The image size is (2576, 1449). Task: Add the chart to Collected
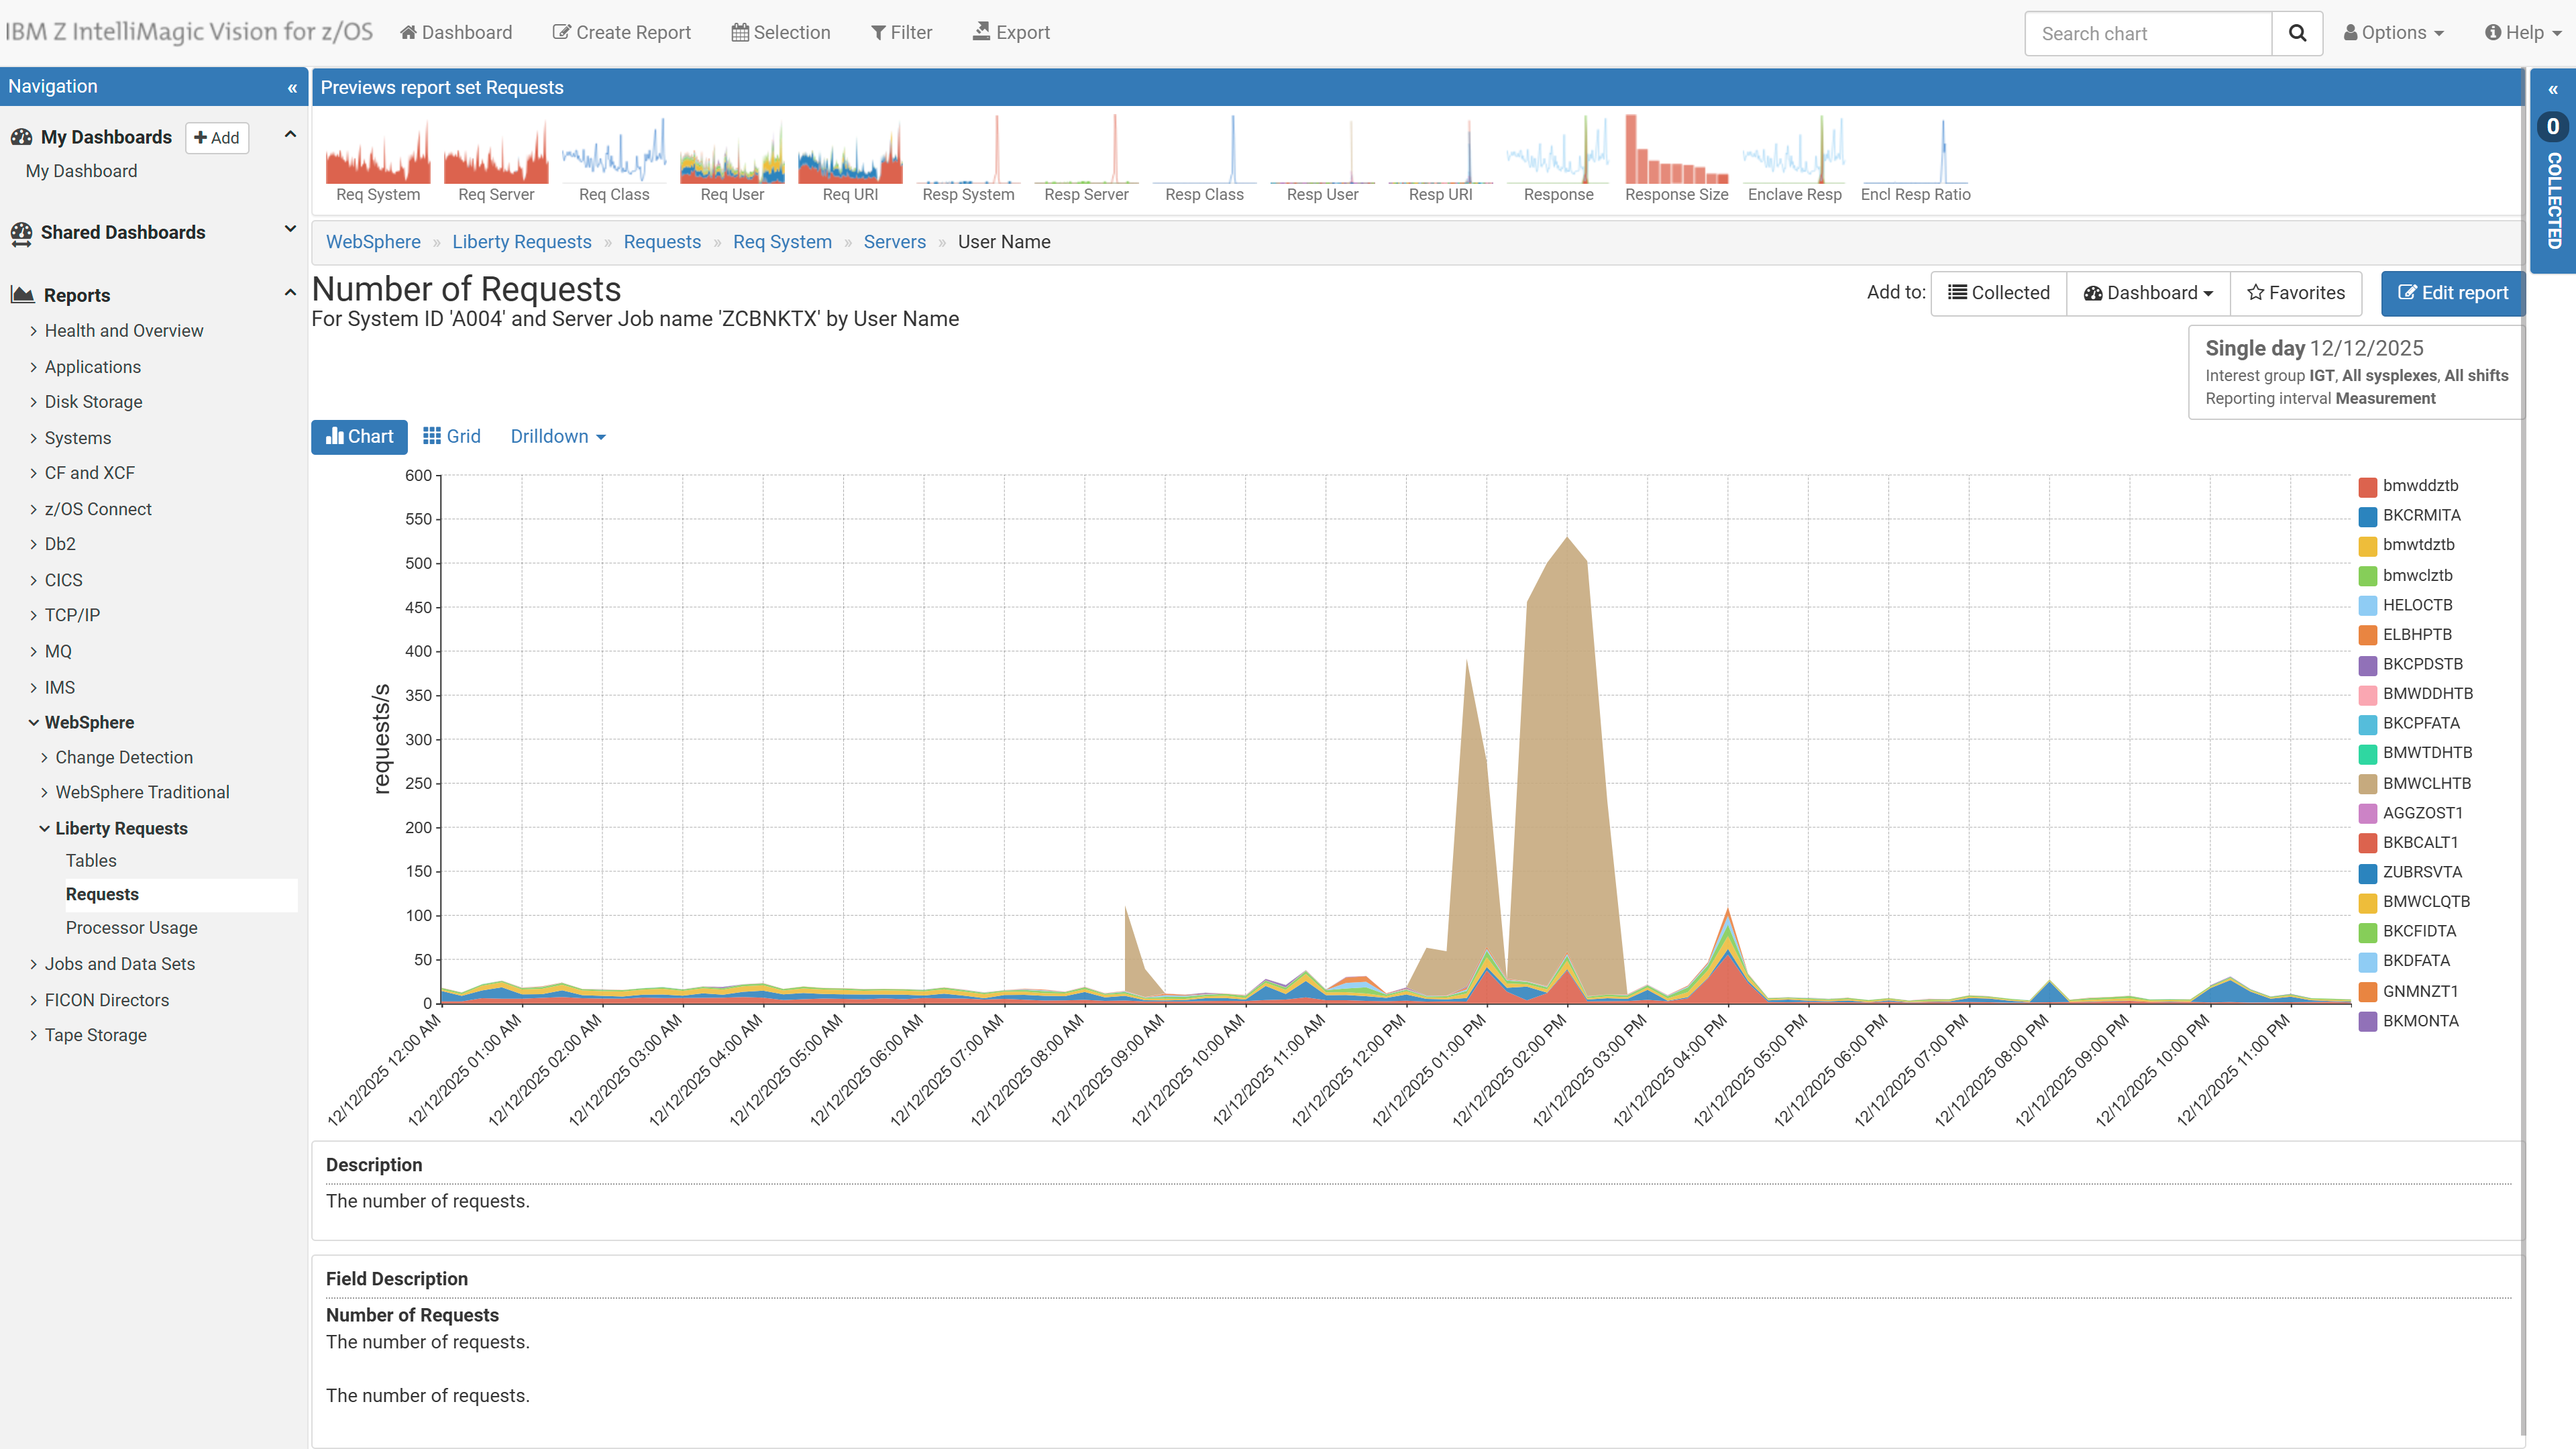point(1998,293)
